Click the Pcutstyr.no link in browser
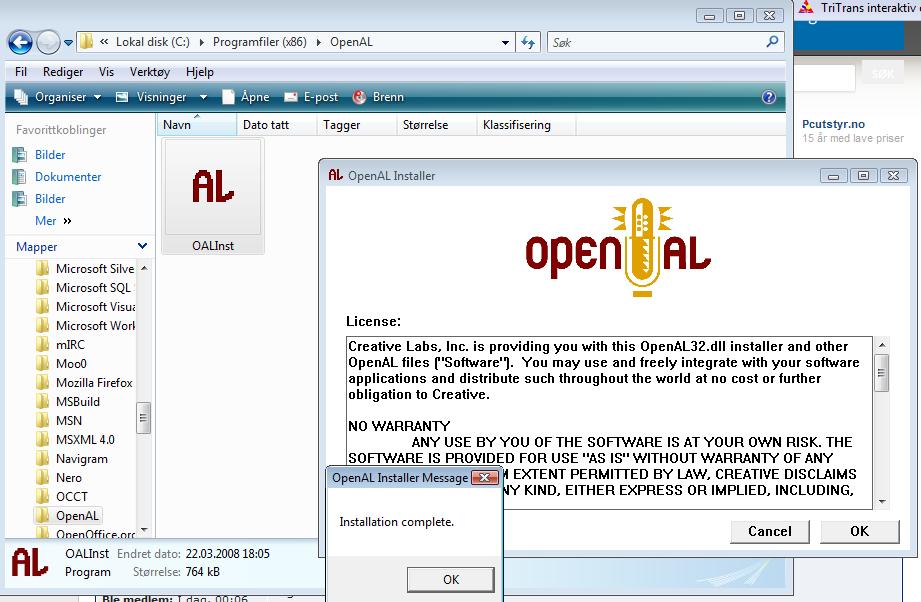The image size is (921, 602). (833, 124)
